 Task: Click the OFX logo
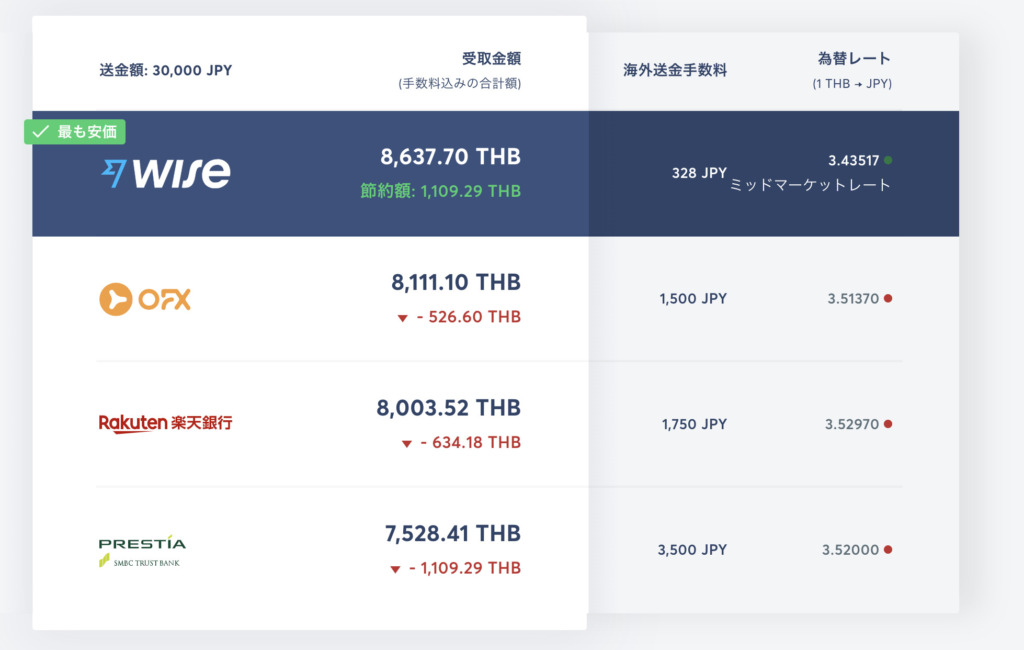tap(144, 299)
